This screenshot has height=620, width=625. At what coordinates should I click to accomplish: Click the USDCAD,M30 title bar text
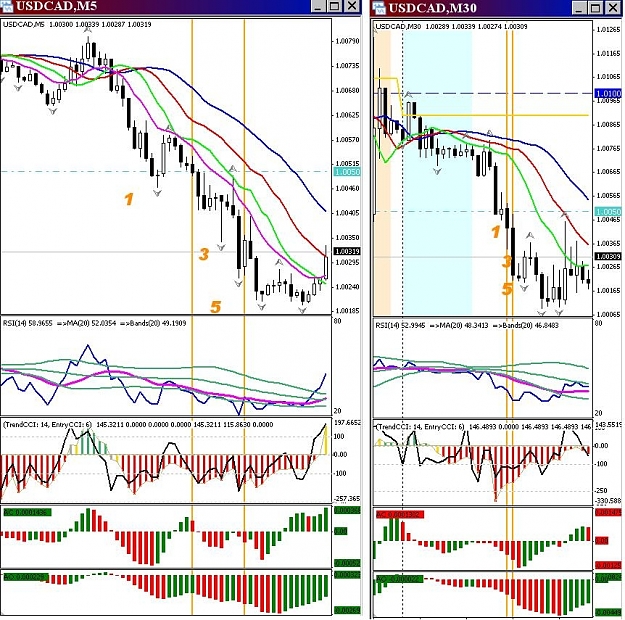tap(432, 8)
